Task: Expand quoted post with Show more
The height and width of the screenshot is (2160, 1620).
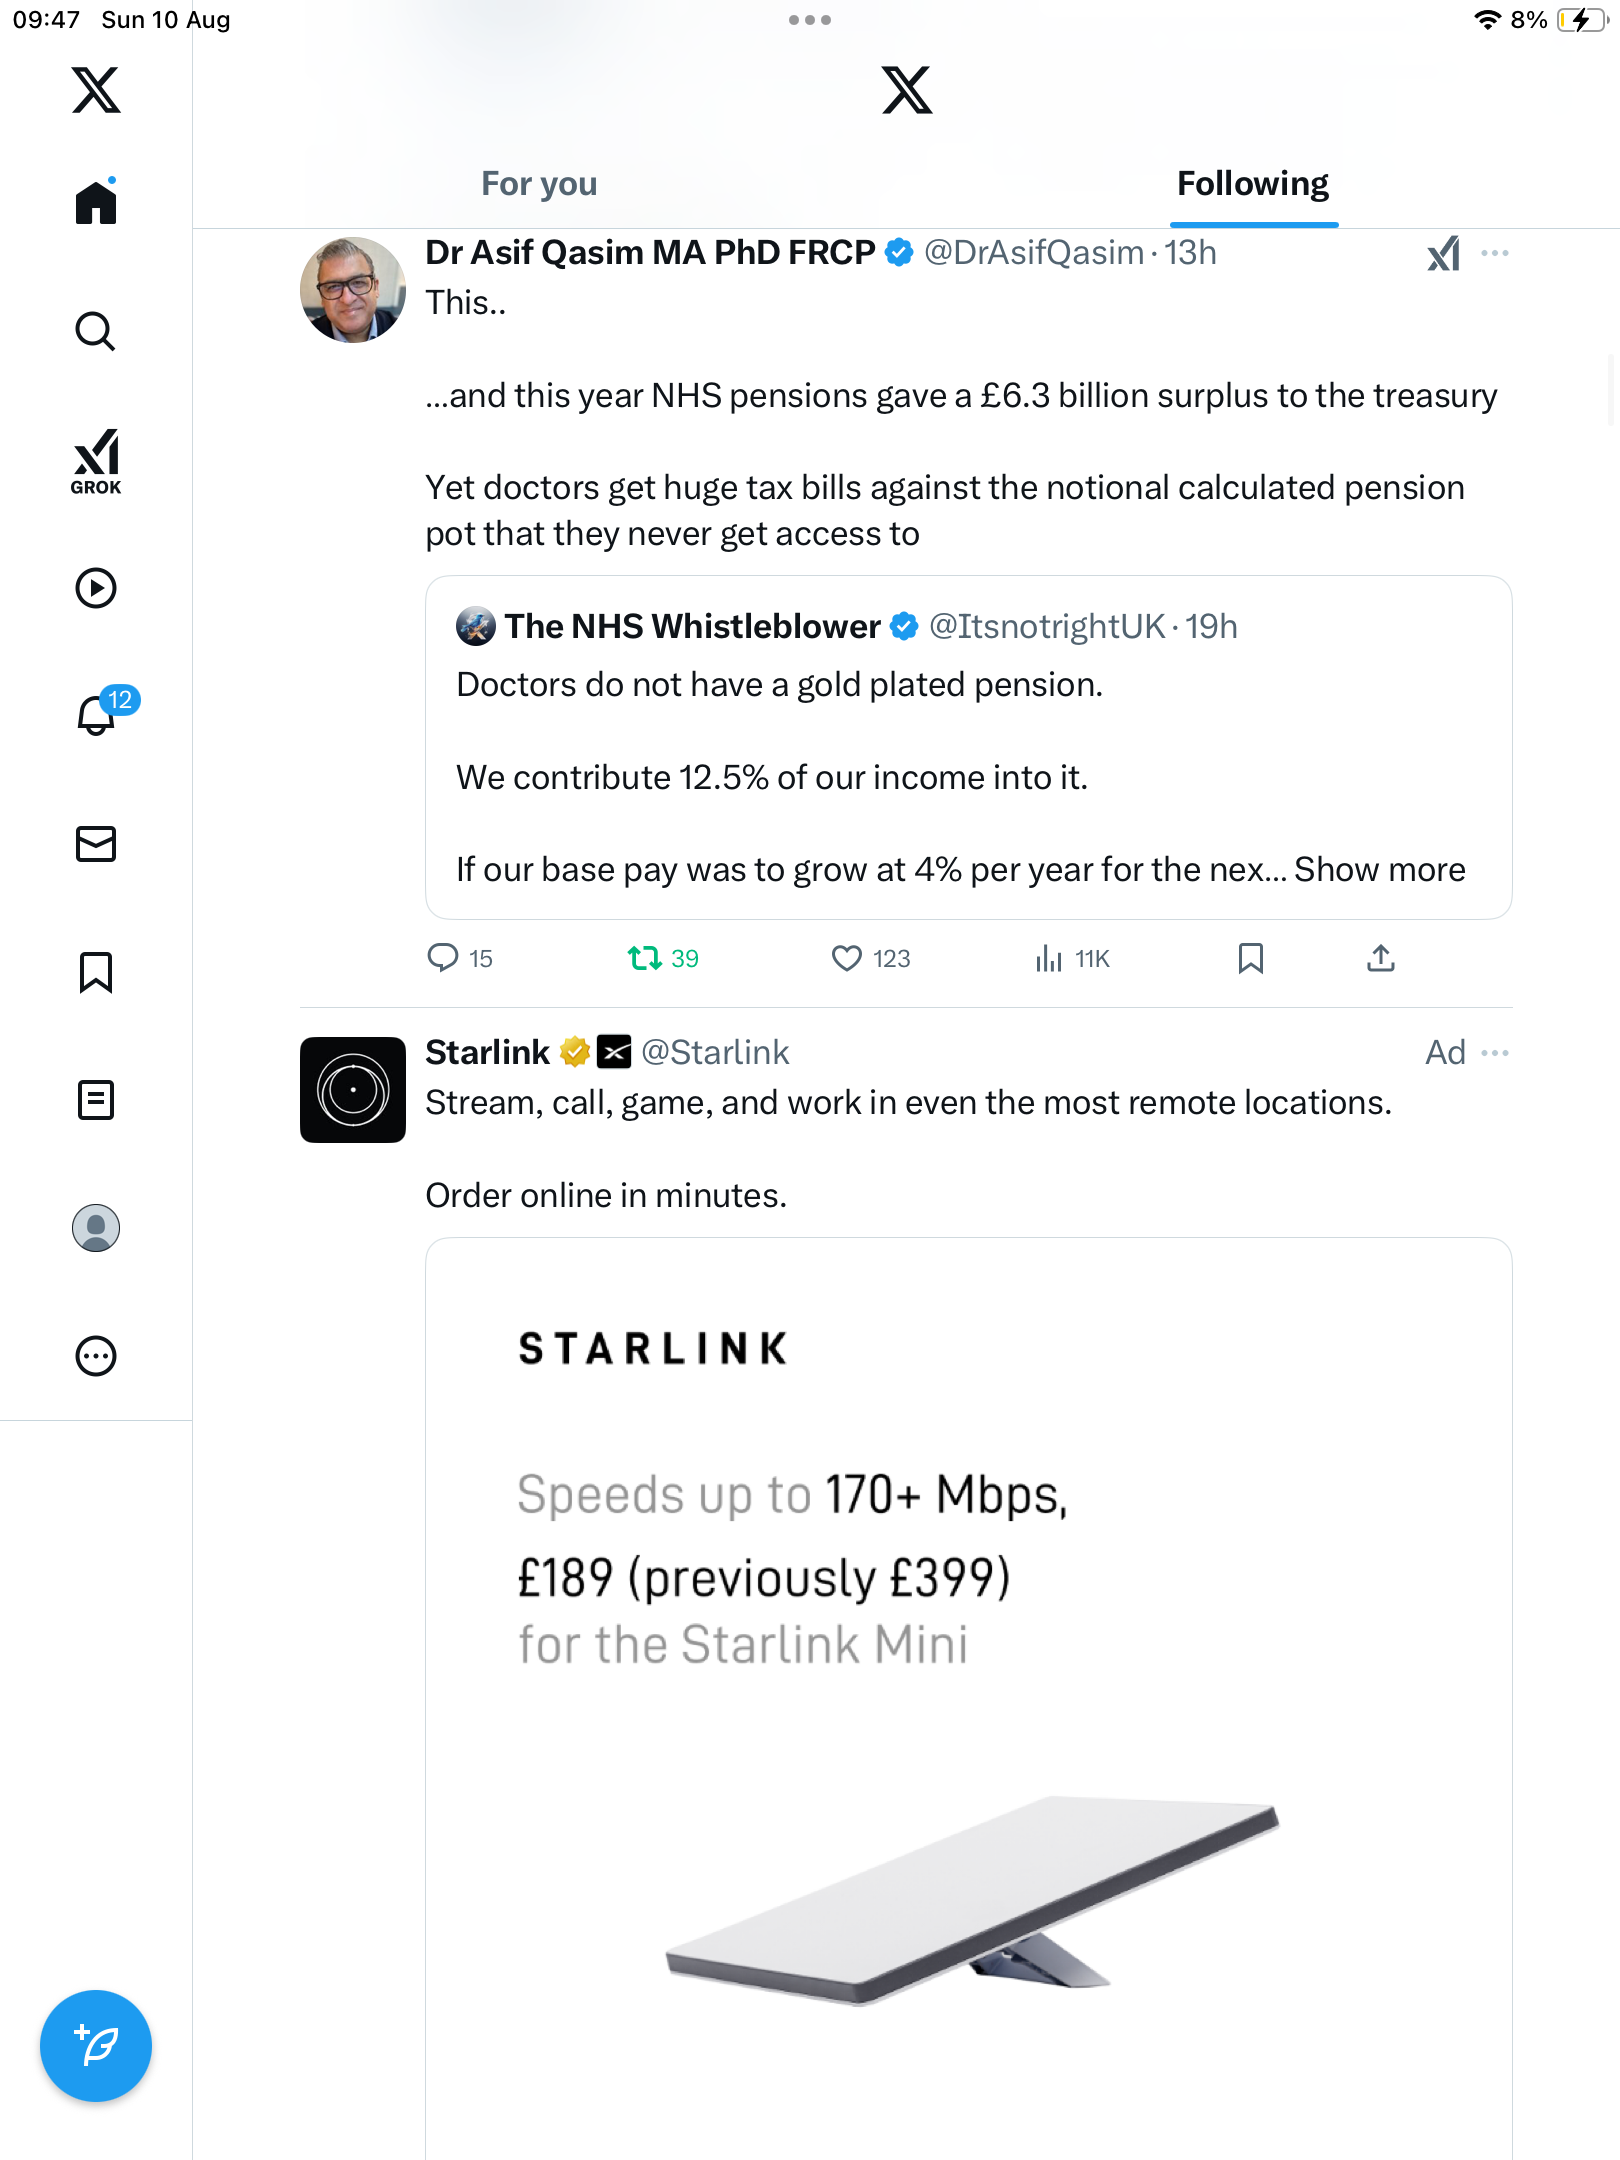Action: 1380,870
